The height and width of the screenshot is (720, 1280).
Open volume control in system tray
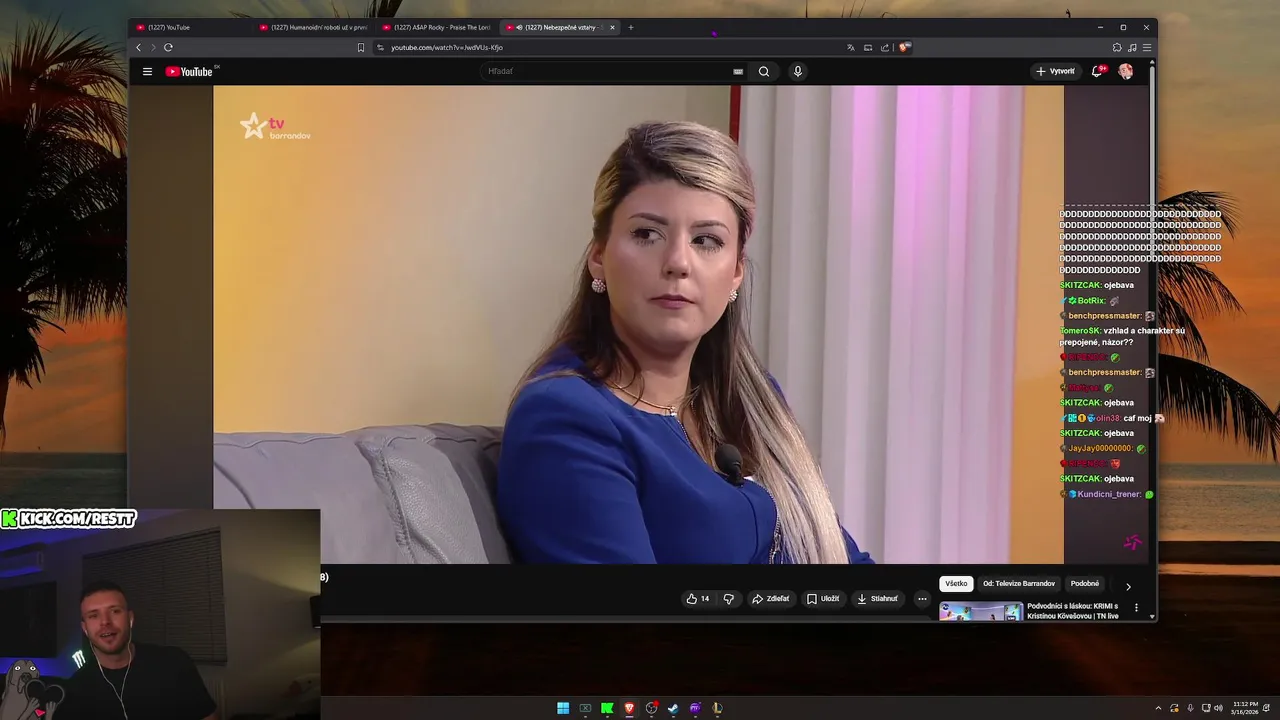(x=1218, y=708)
